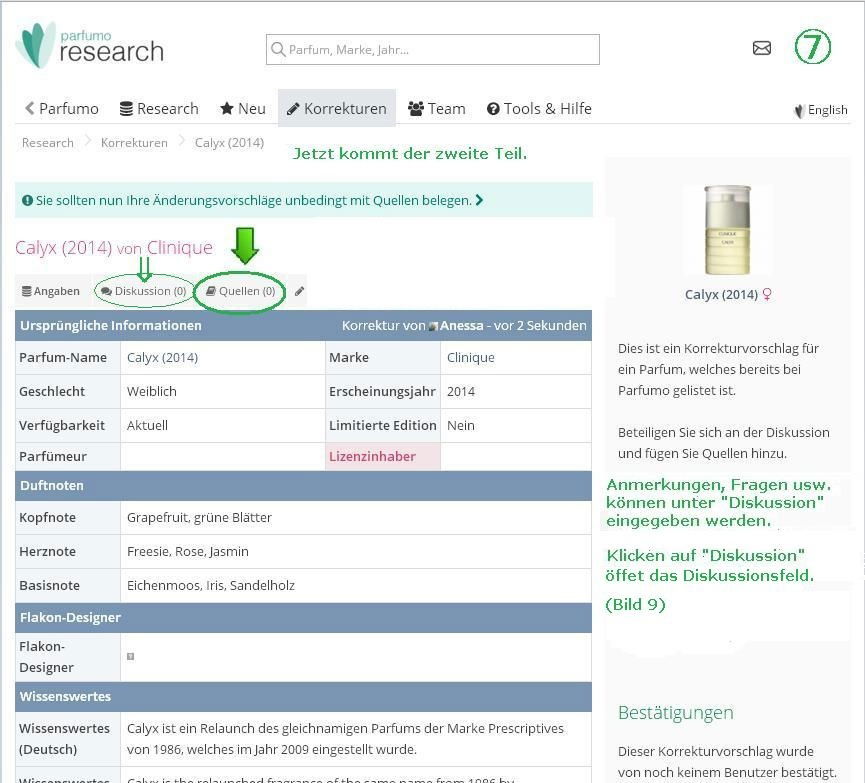
Task: Click the 'vor 2 Sekunden' timestamp
Action: coord(540,326)
